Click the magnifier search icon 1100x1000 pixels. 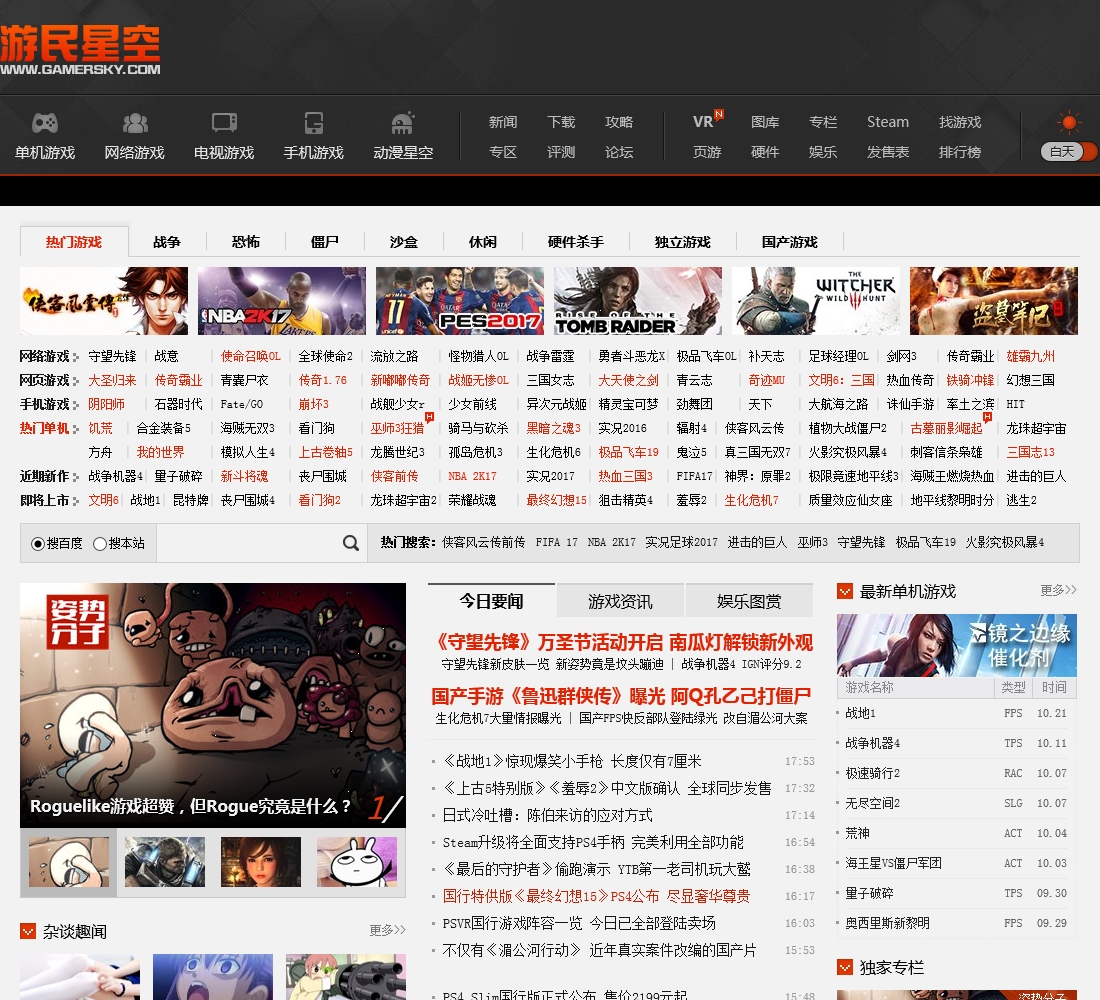click(351, 543)
